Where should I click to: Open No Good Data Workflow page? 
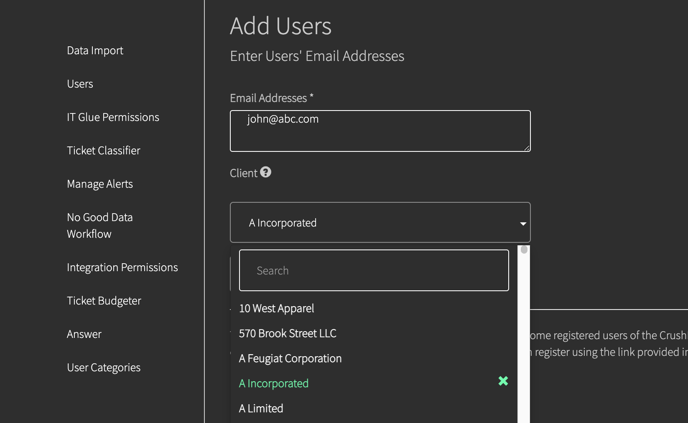(x=100, y=226)
